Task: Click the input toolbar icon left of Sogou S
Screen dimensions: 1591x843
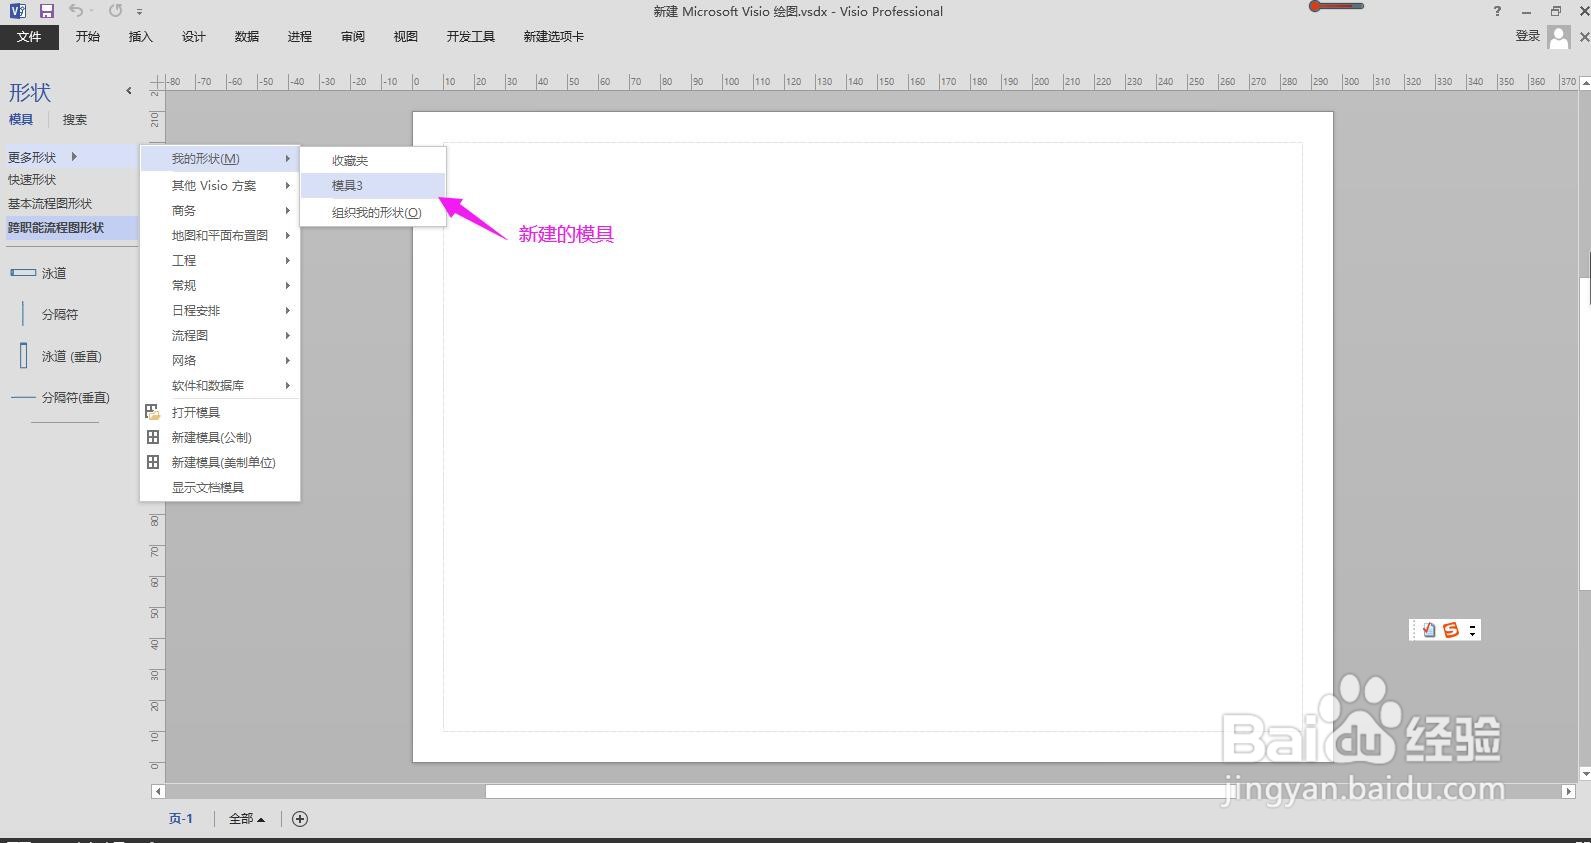Action: click(x=1429, y=630)
